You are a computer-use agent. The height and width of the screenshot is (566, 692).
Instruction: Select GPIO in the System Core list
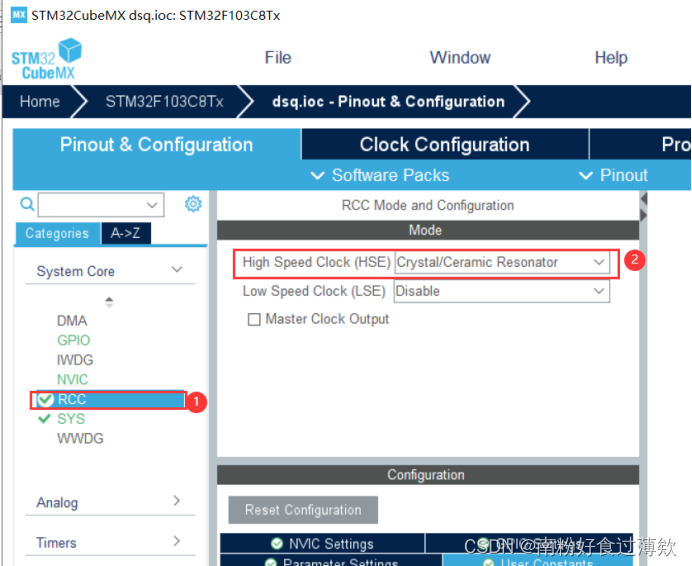(73, 340)
